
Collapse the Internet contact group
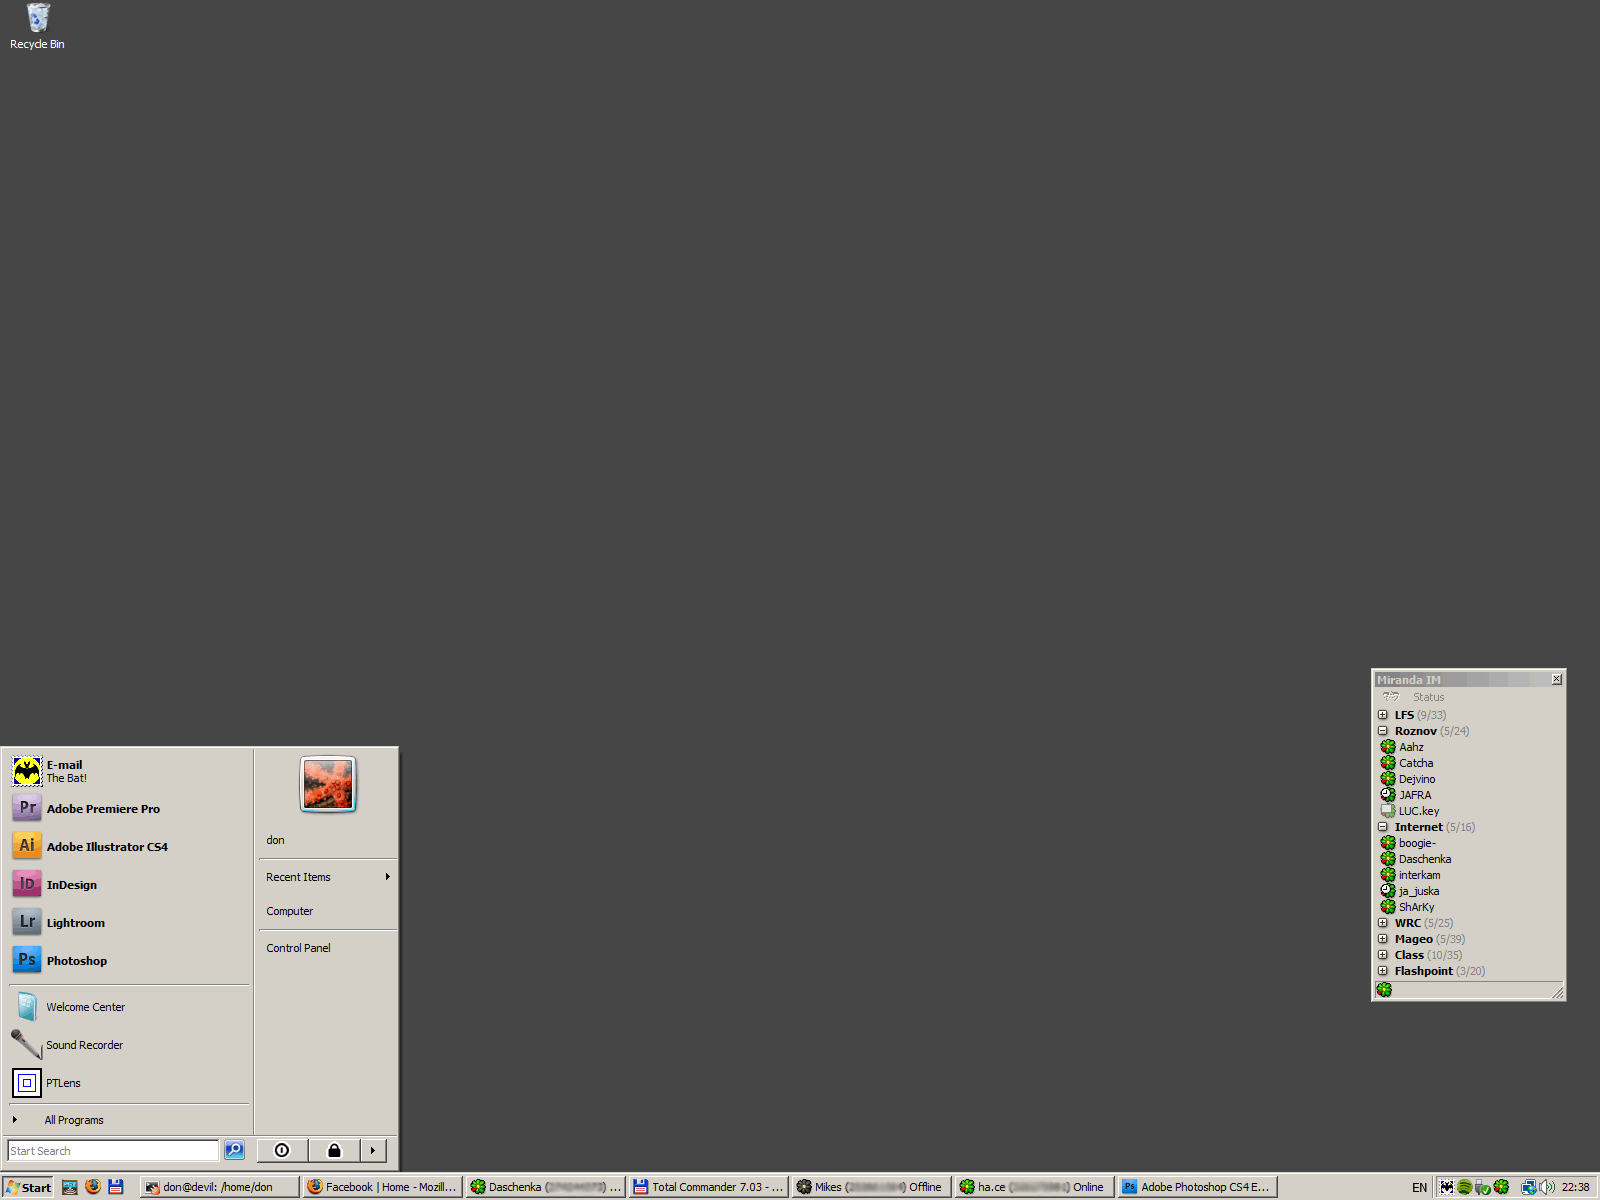click(1383, 827)
